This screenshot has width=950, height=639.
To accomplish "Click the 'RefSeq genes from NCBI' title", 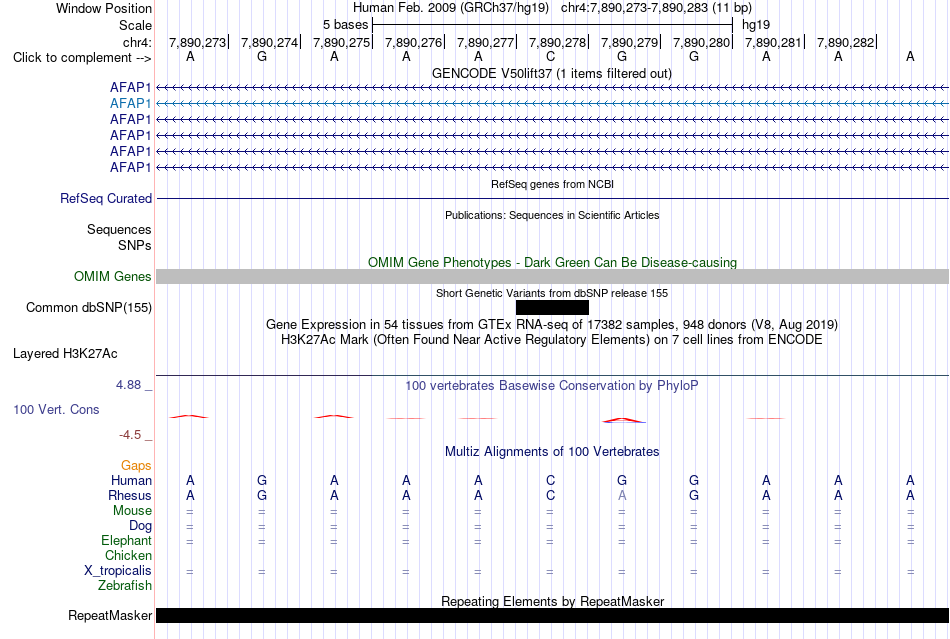I will click(552, 184).
